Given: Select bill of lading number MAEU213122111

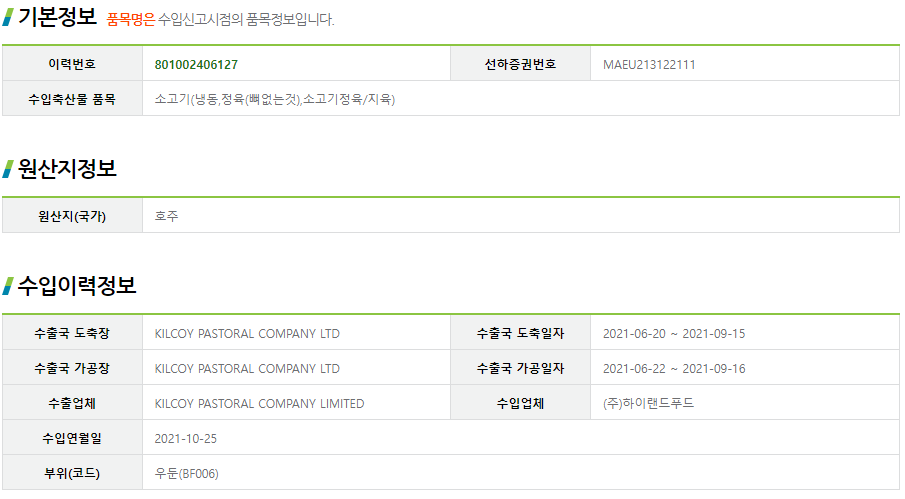Looking at the screenshot, I should pos(649,65).
